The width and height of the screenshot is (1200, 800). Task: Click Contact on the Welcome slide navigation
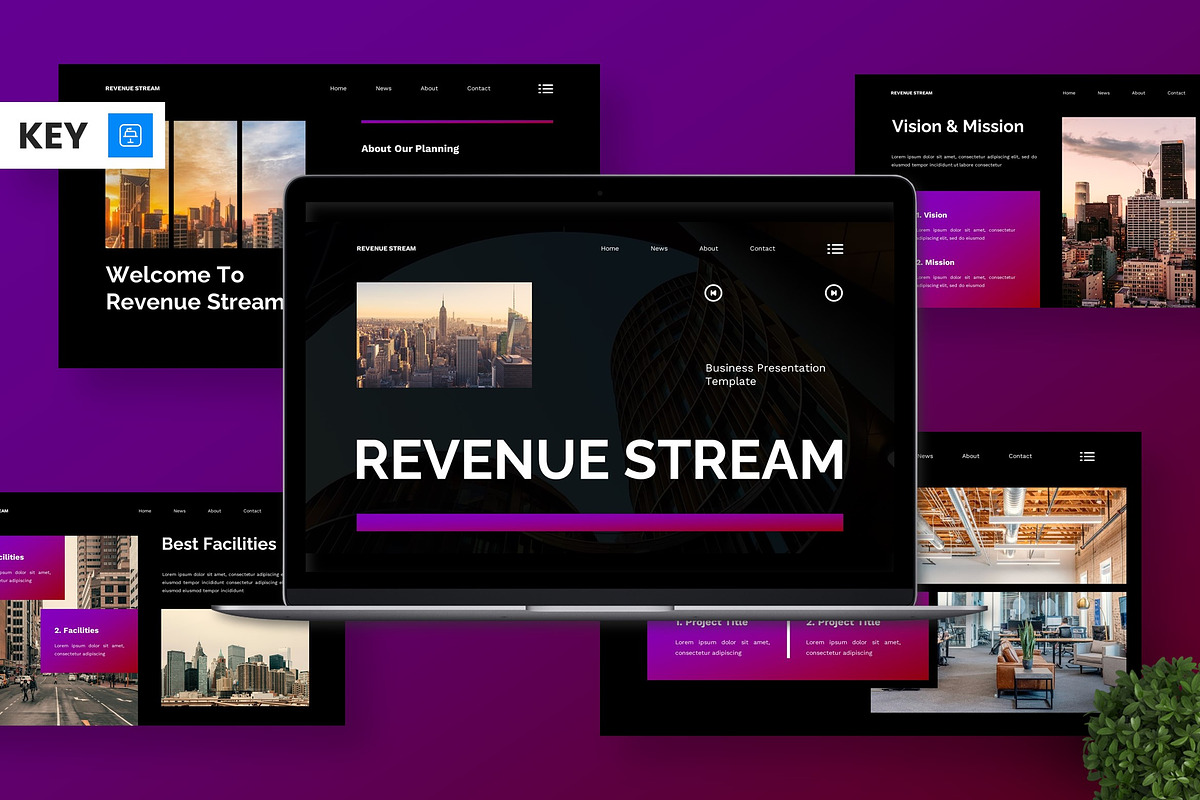[x=479, y=88]
